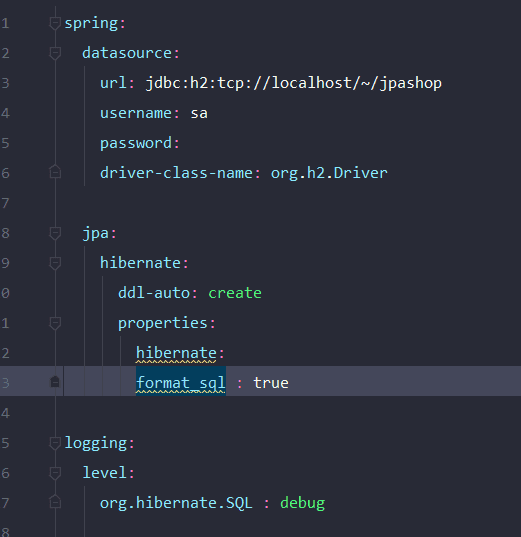Screen dimensions: 521x537
Task: Click the ddl-auto create value
Action: point(235,293)
